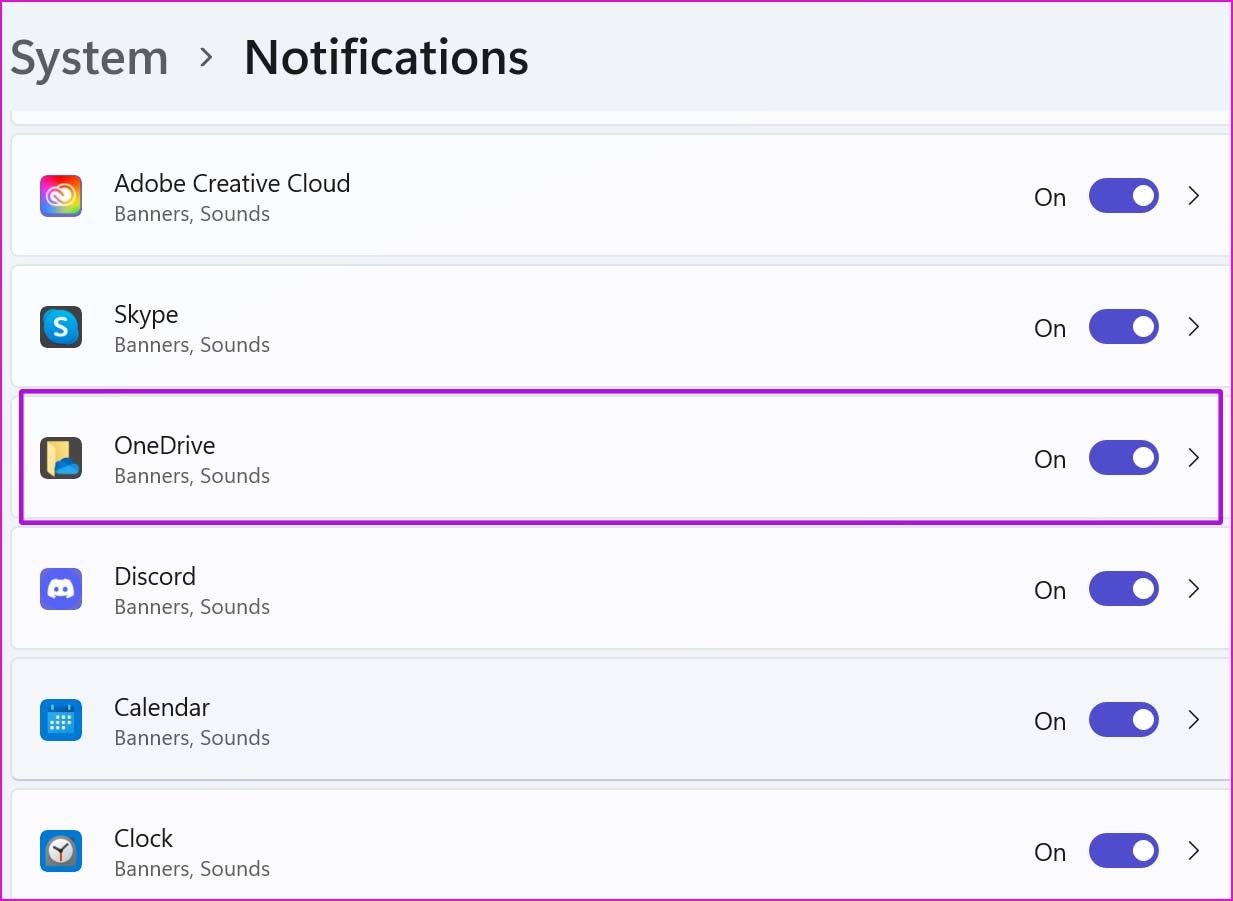
Task: Click the Skype app icon
Action: 61,327
